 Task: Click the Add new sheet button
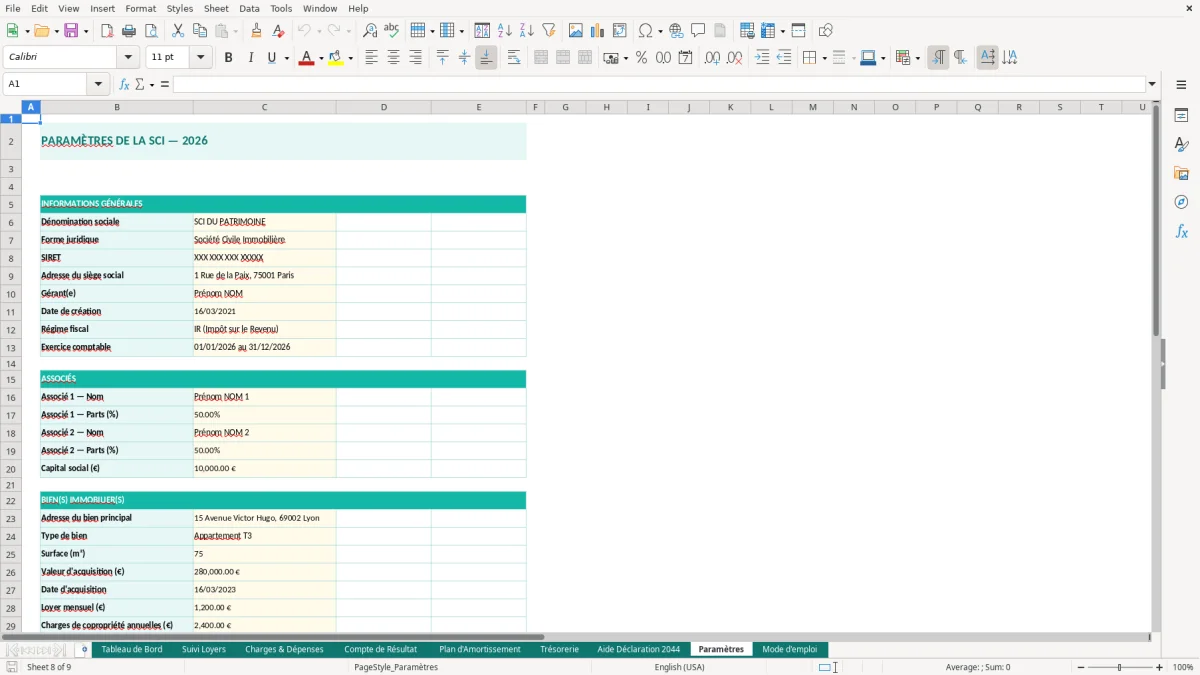[x=84, y=649]
